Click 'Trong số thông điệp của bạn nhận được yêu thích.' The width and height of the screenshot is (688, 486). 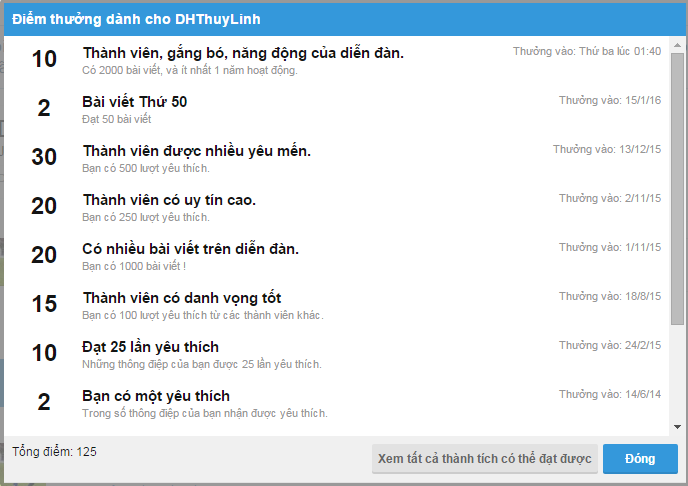coord(205,414)
